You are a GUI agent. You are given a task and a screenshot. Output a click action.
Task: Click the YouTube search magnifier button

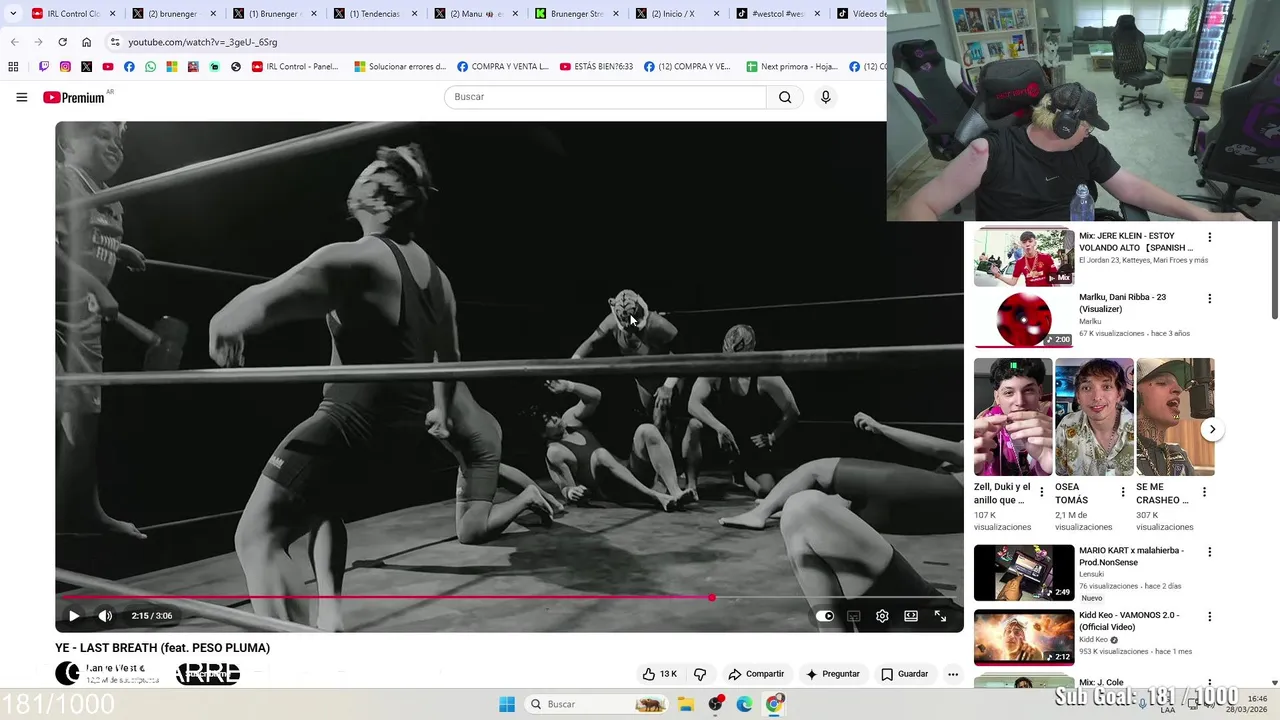[785, 97]
